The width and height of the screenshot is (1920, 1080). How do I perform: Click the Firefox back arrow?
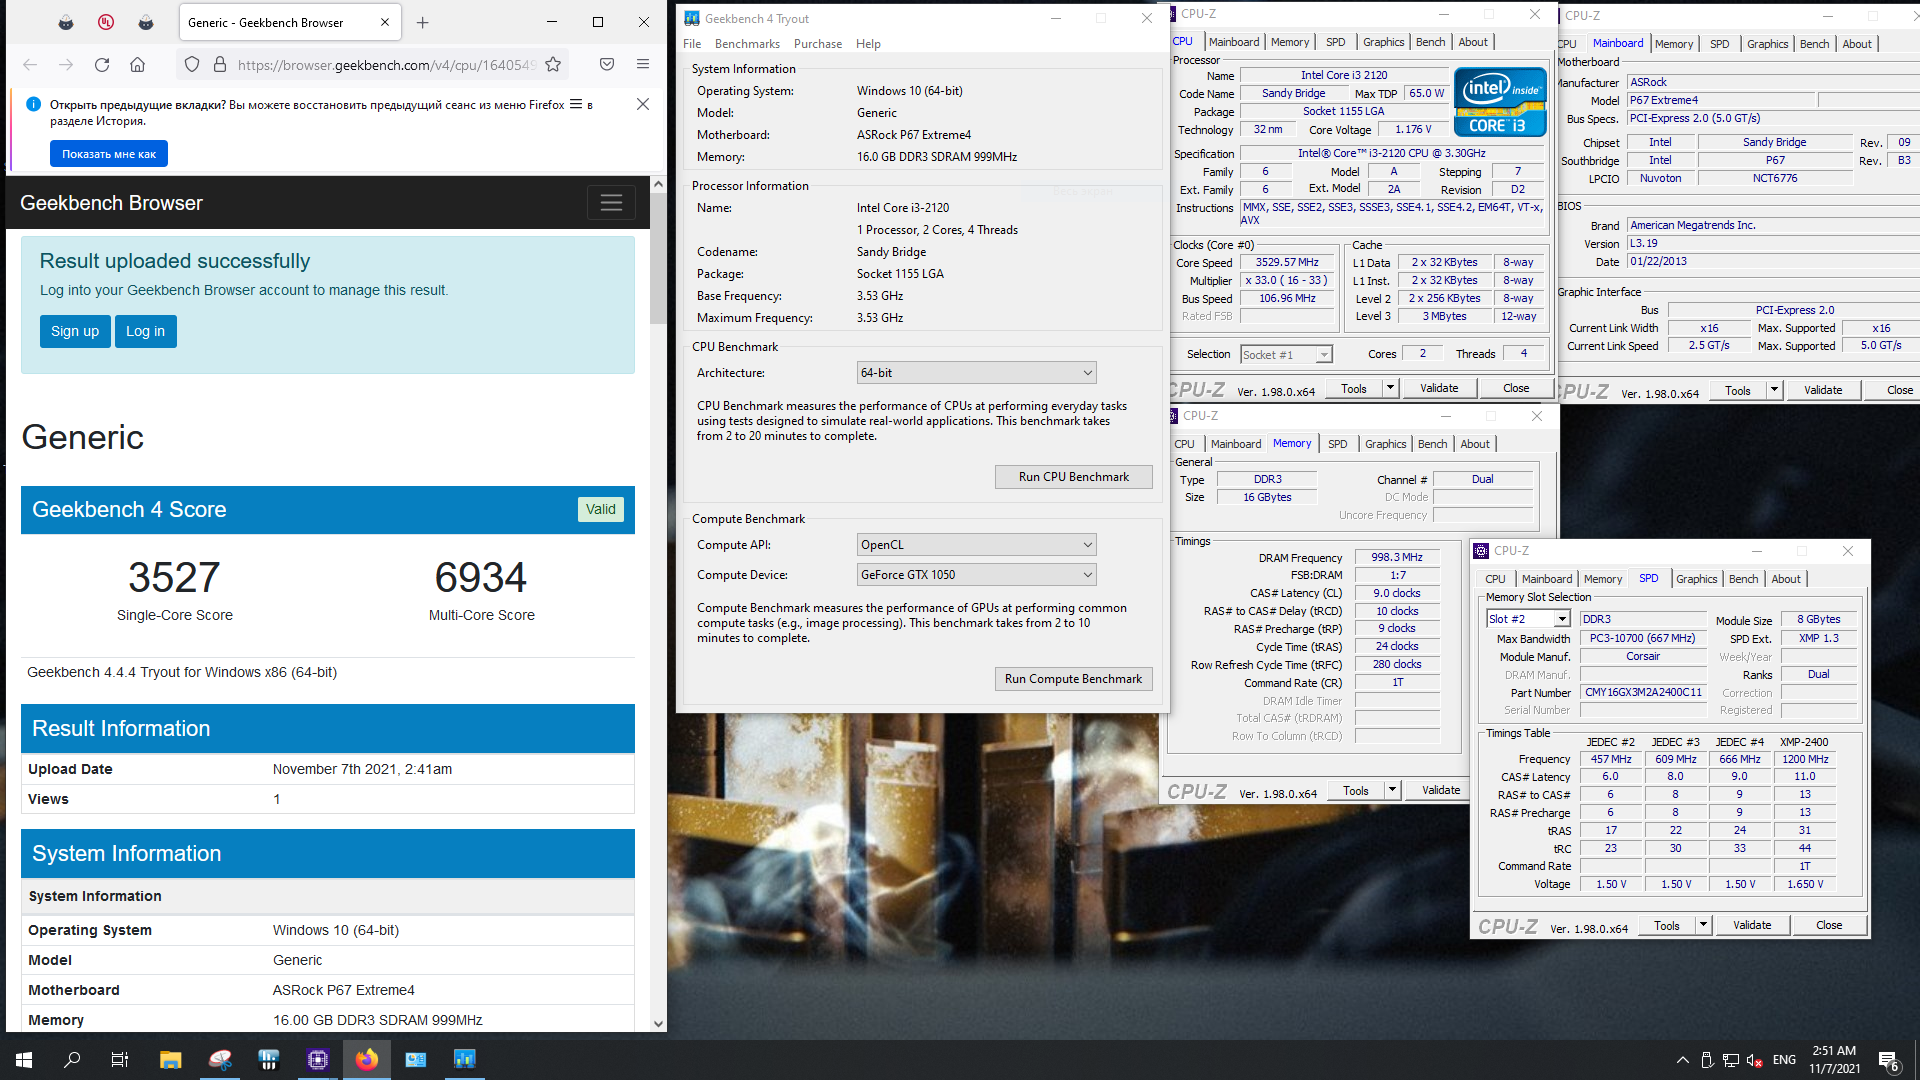click(x=30, y=65)
